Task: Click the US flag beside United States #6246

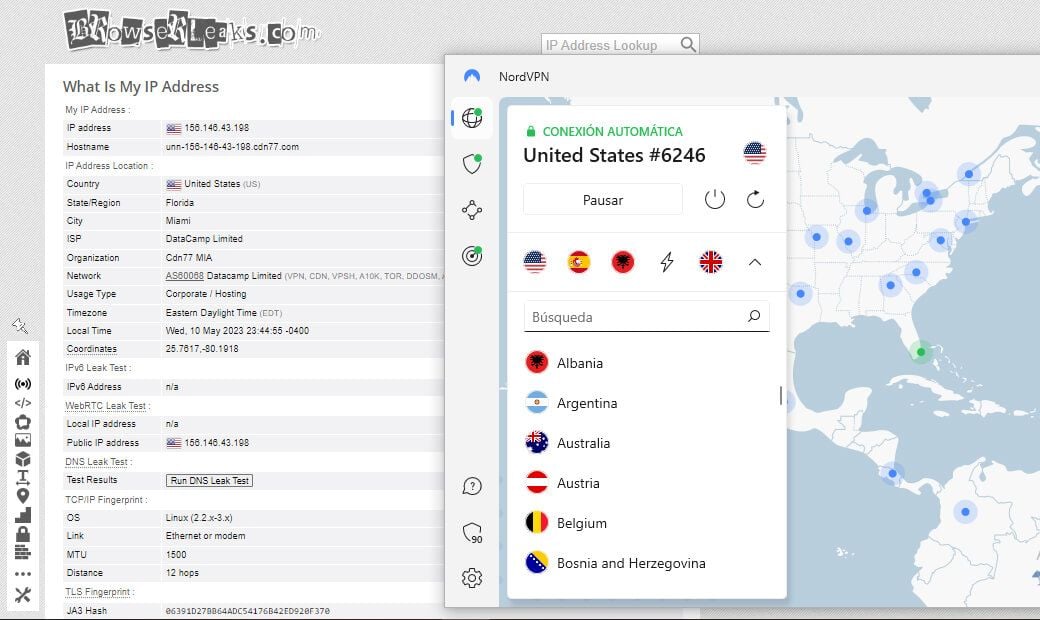Action: [754, 153]
